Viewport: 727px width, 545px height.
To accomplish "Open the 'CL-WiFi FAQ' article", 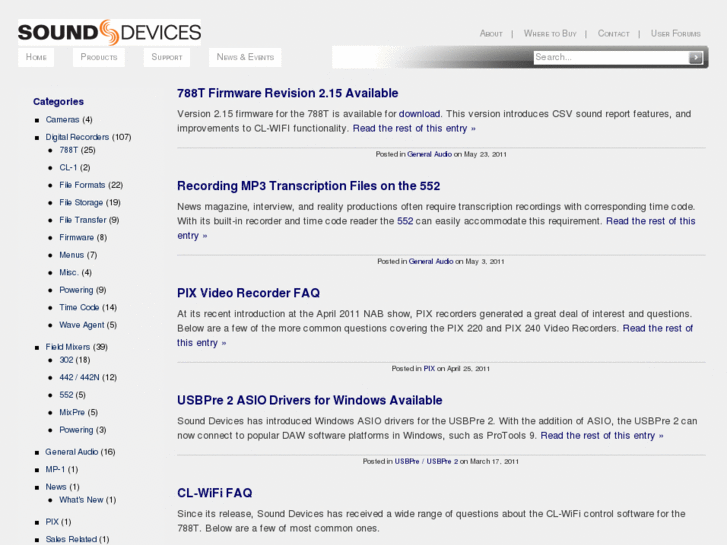I will pyautogui.click(x=215, y=493).
